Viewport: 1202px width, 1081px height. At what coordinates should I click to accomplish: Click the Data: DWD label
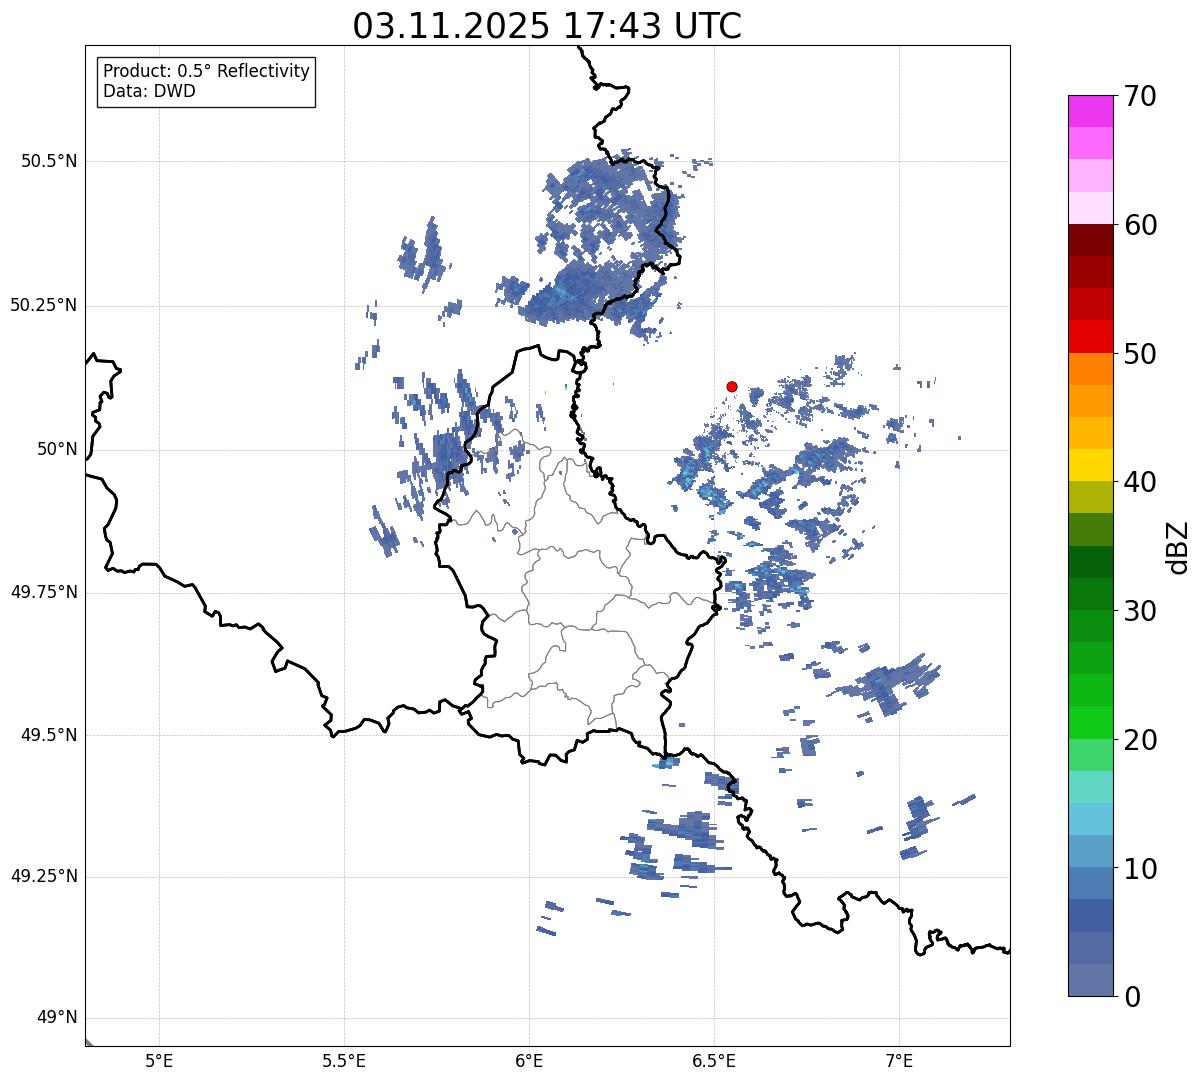[x=149, y=91]
